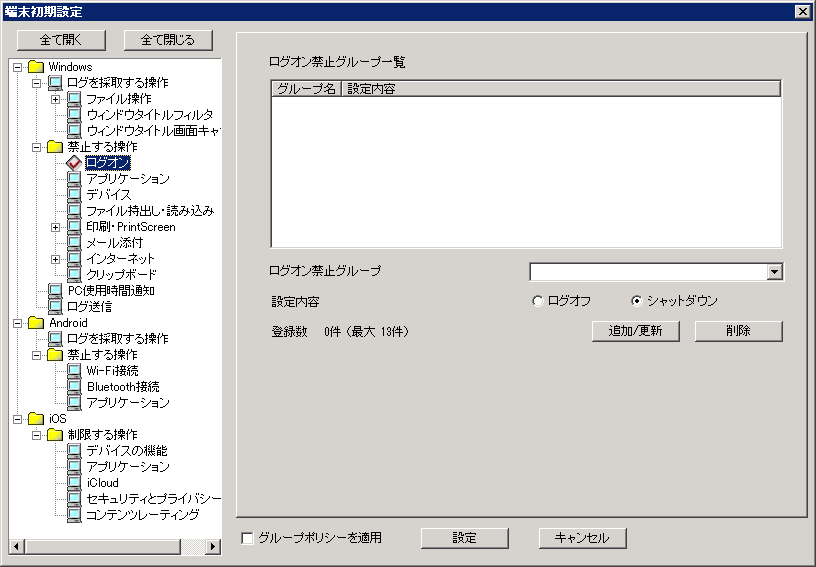Viewport: 816px width, 567px height.
Task: Click the 全て閉じる button
Action: click(x=168, y=40)
